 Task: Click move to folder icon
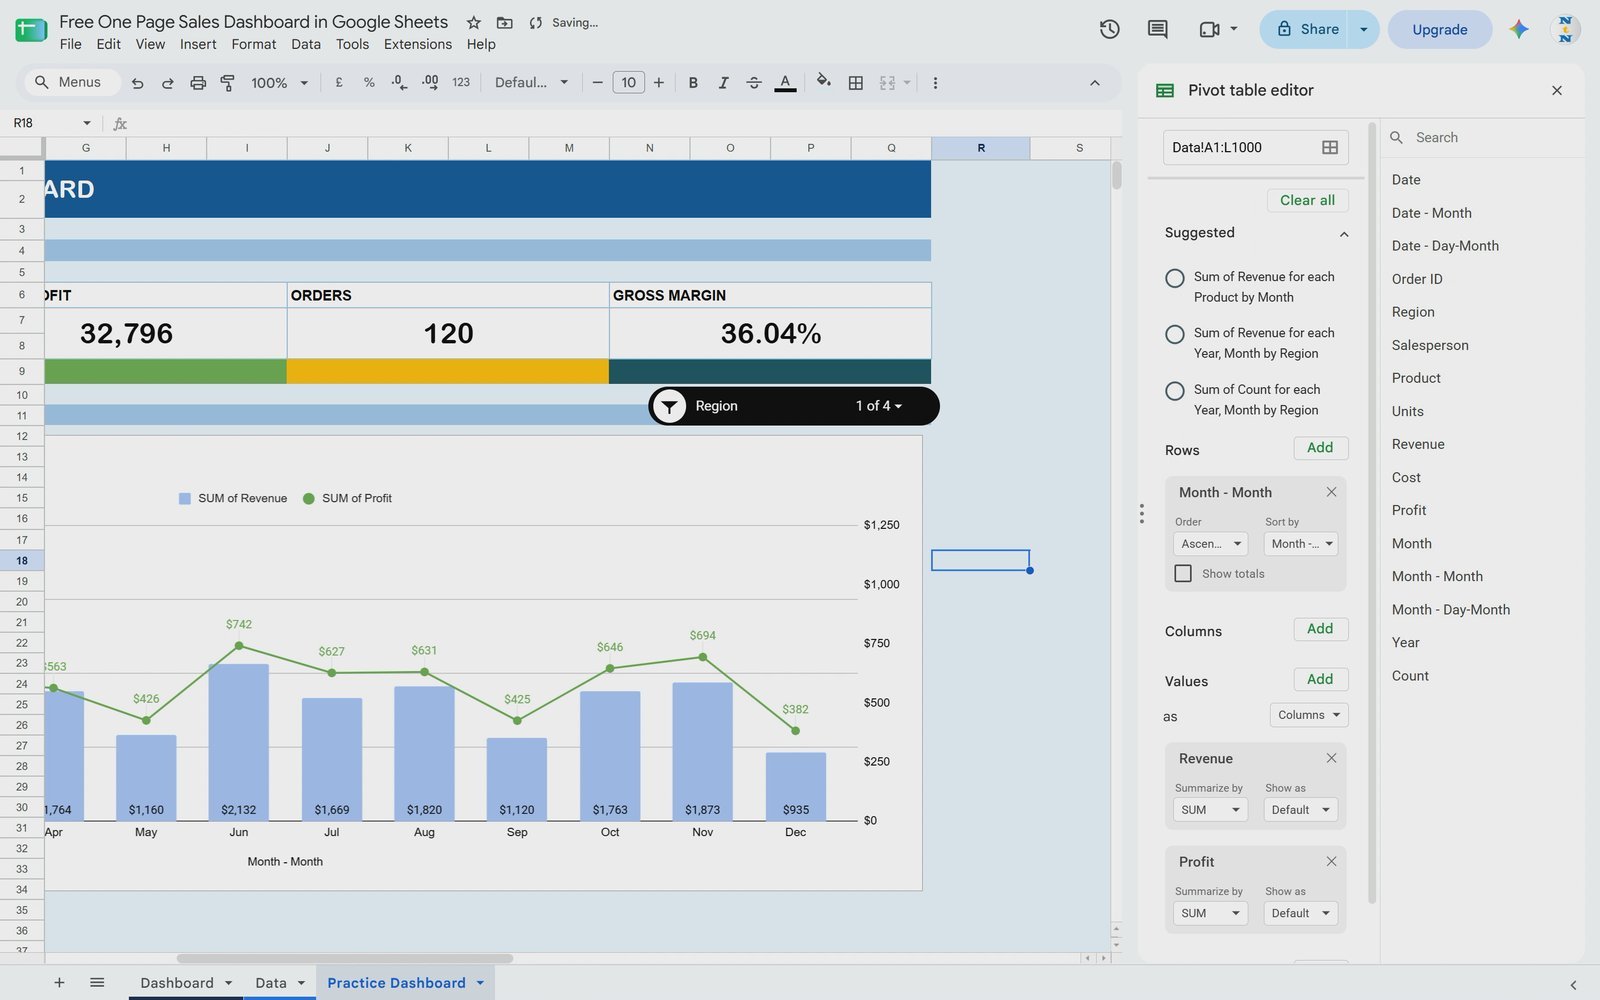[x=505, y=23]
